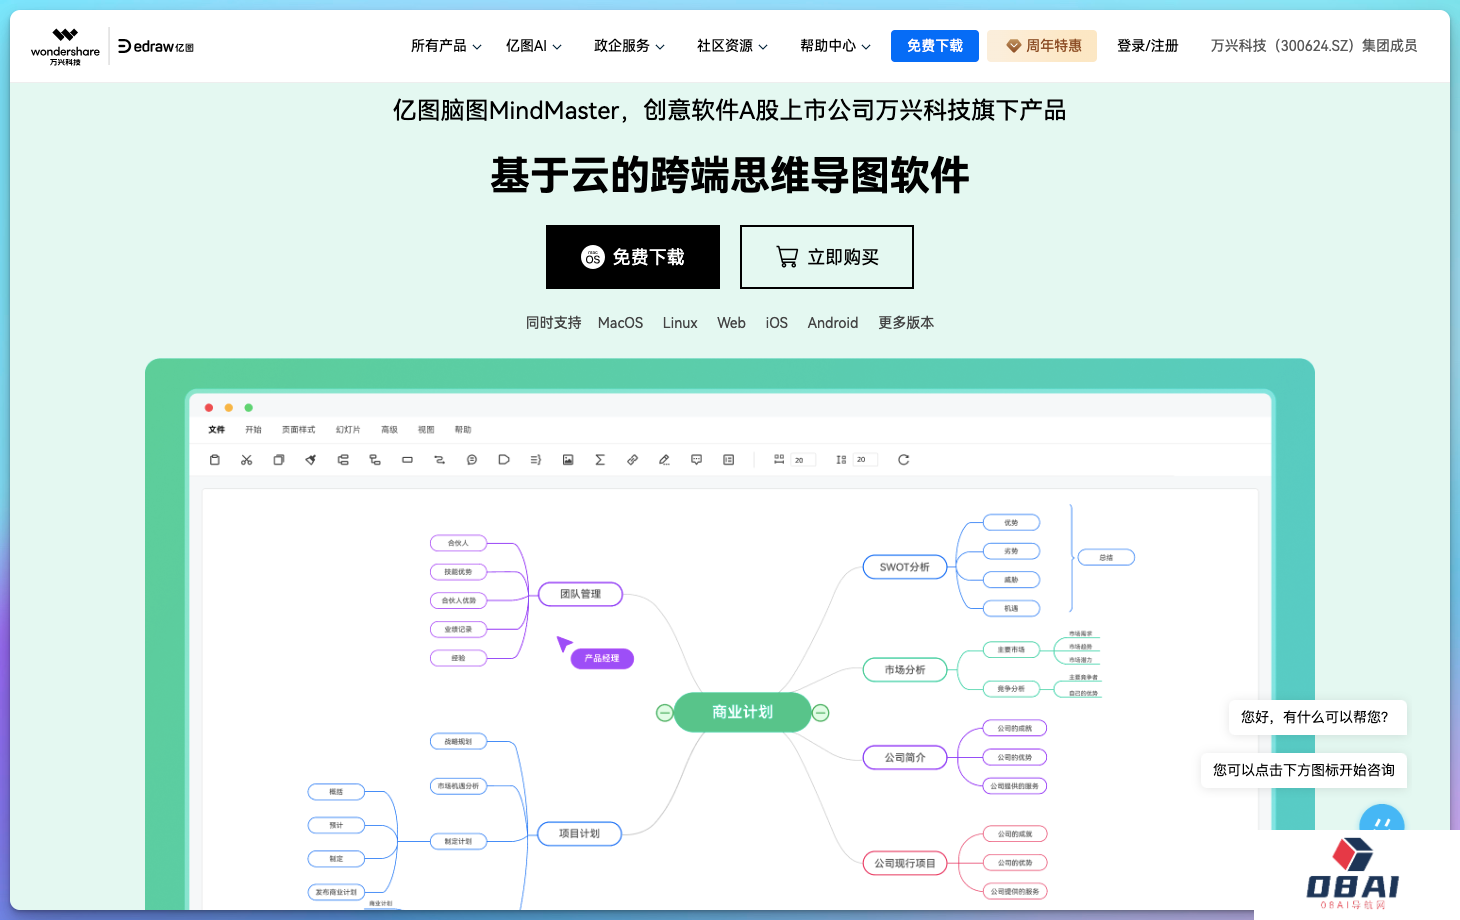Click the hyperlink chain icon

tap(632, 460)
